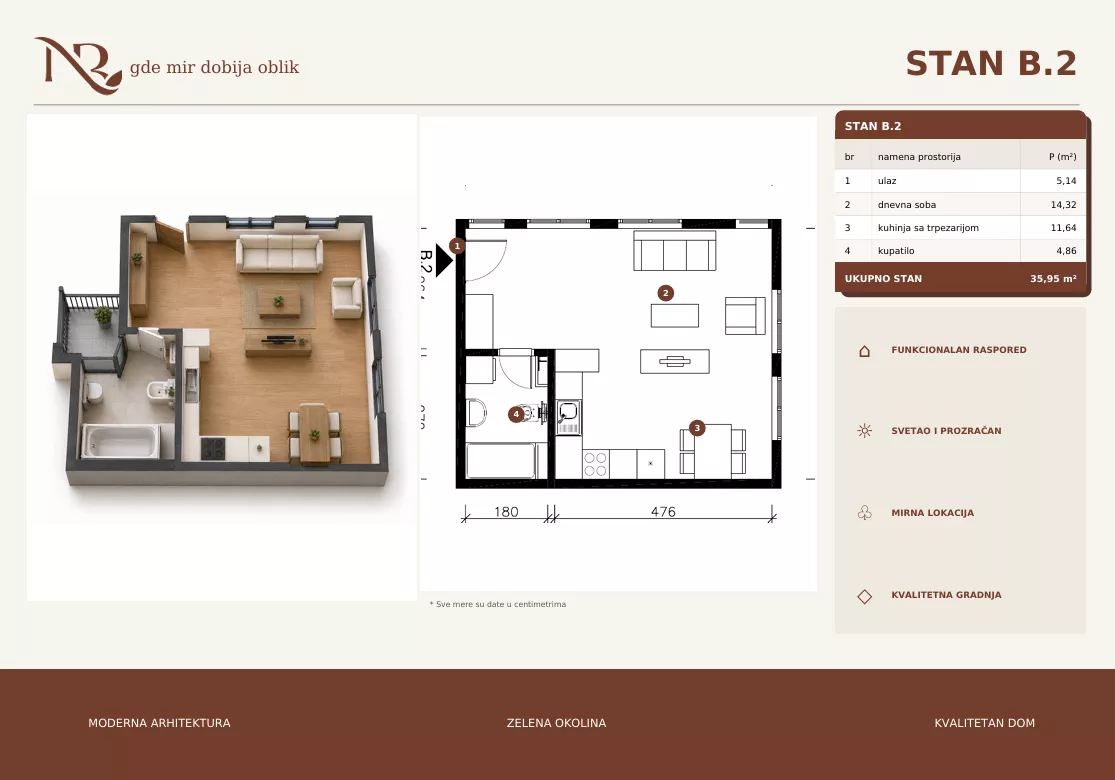Image resolution: width=1115 pixels, height=780 pixels.
Task: Click 'MODERNA ARHITEKTURA' in the footer
Action: tap(159, 723)
